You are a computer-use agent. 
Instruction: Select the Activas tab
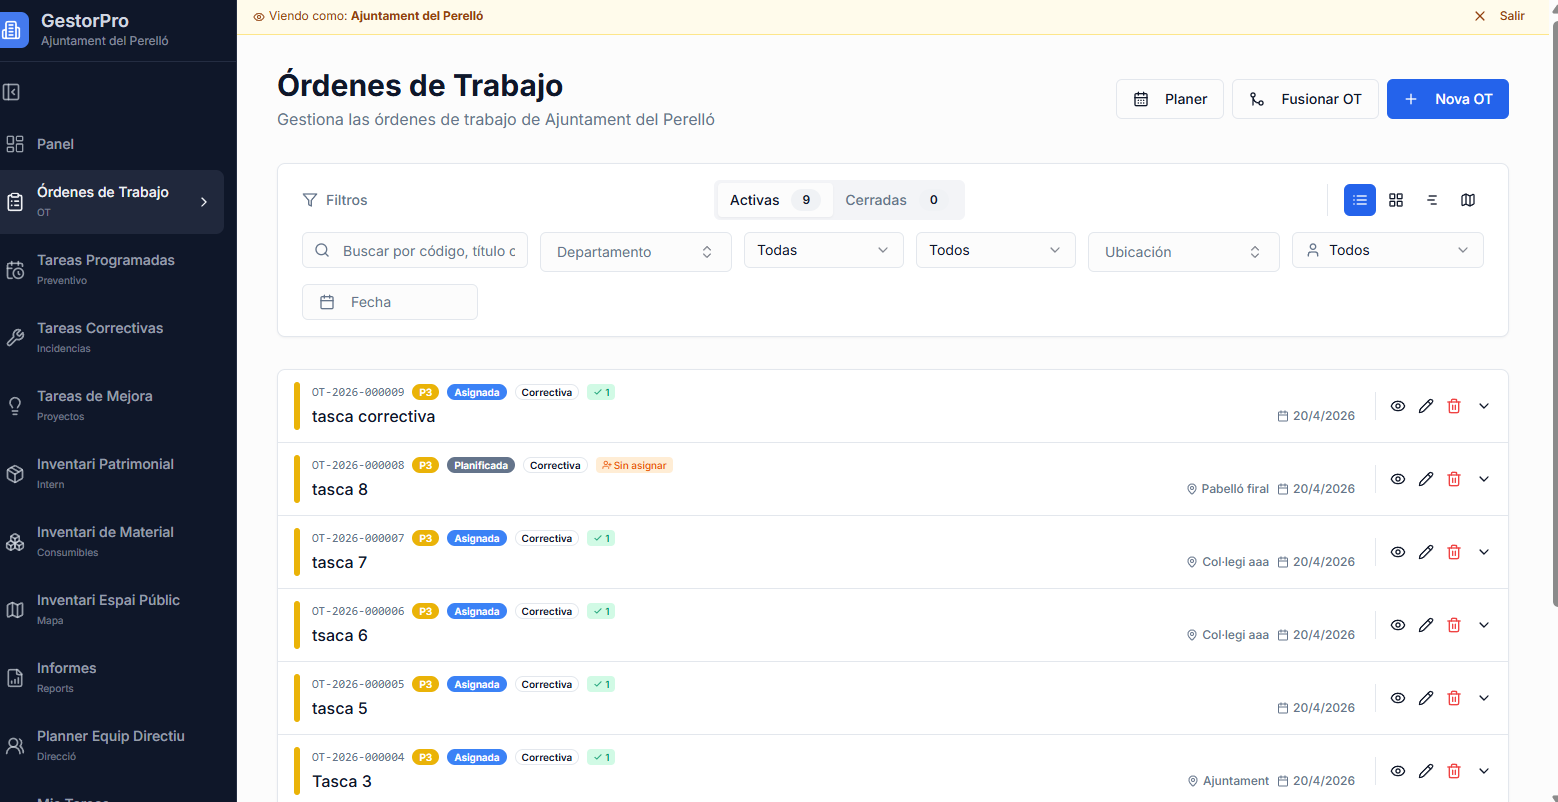click(x=775, y=200)
